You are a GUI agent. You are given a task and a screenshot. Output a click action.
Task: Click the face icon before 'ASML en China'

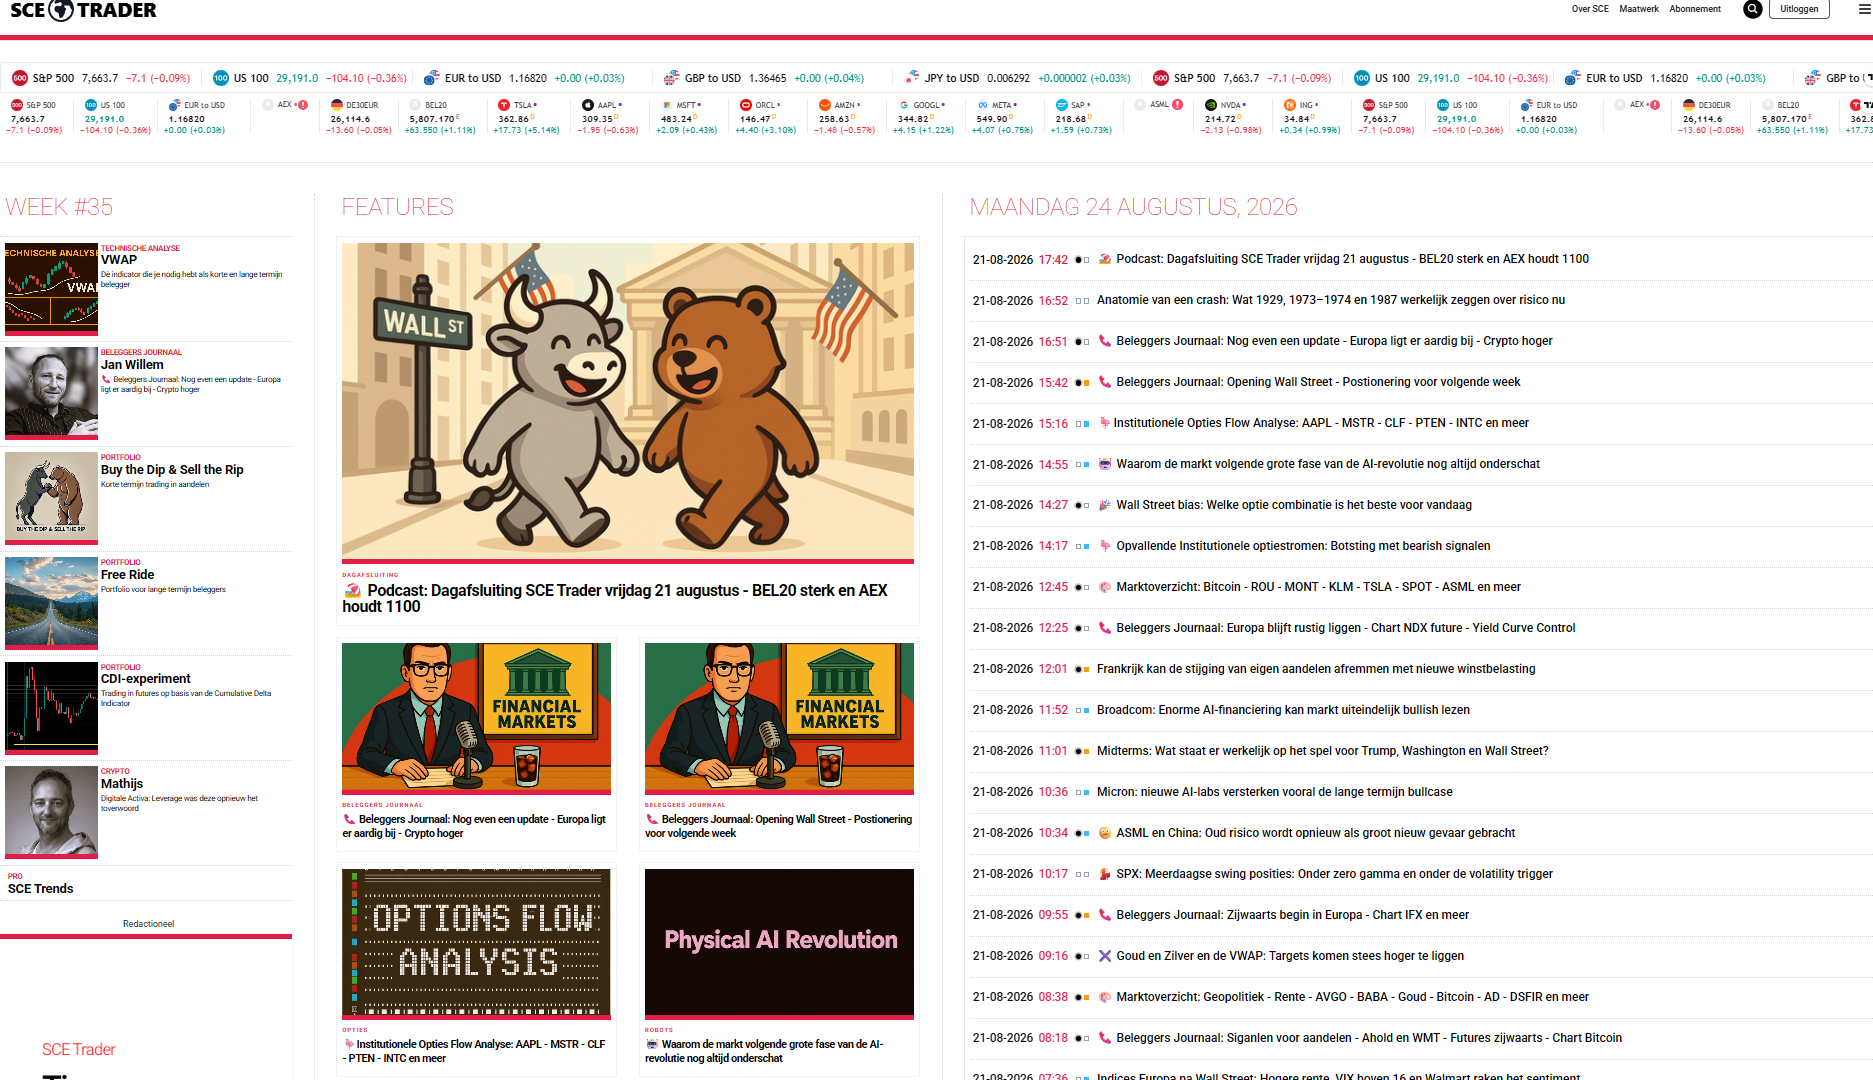[x=1105, y=833]
